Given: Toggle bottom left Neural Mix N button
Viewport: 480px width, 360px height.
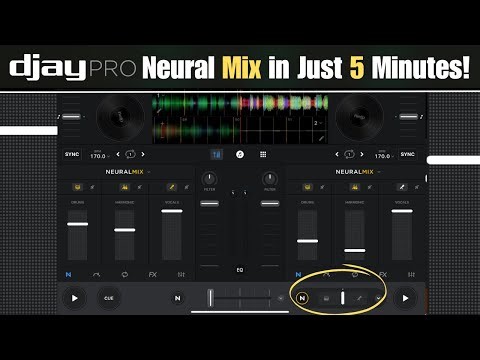Looking at the screenshot, I should [x=178, y=298].
